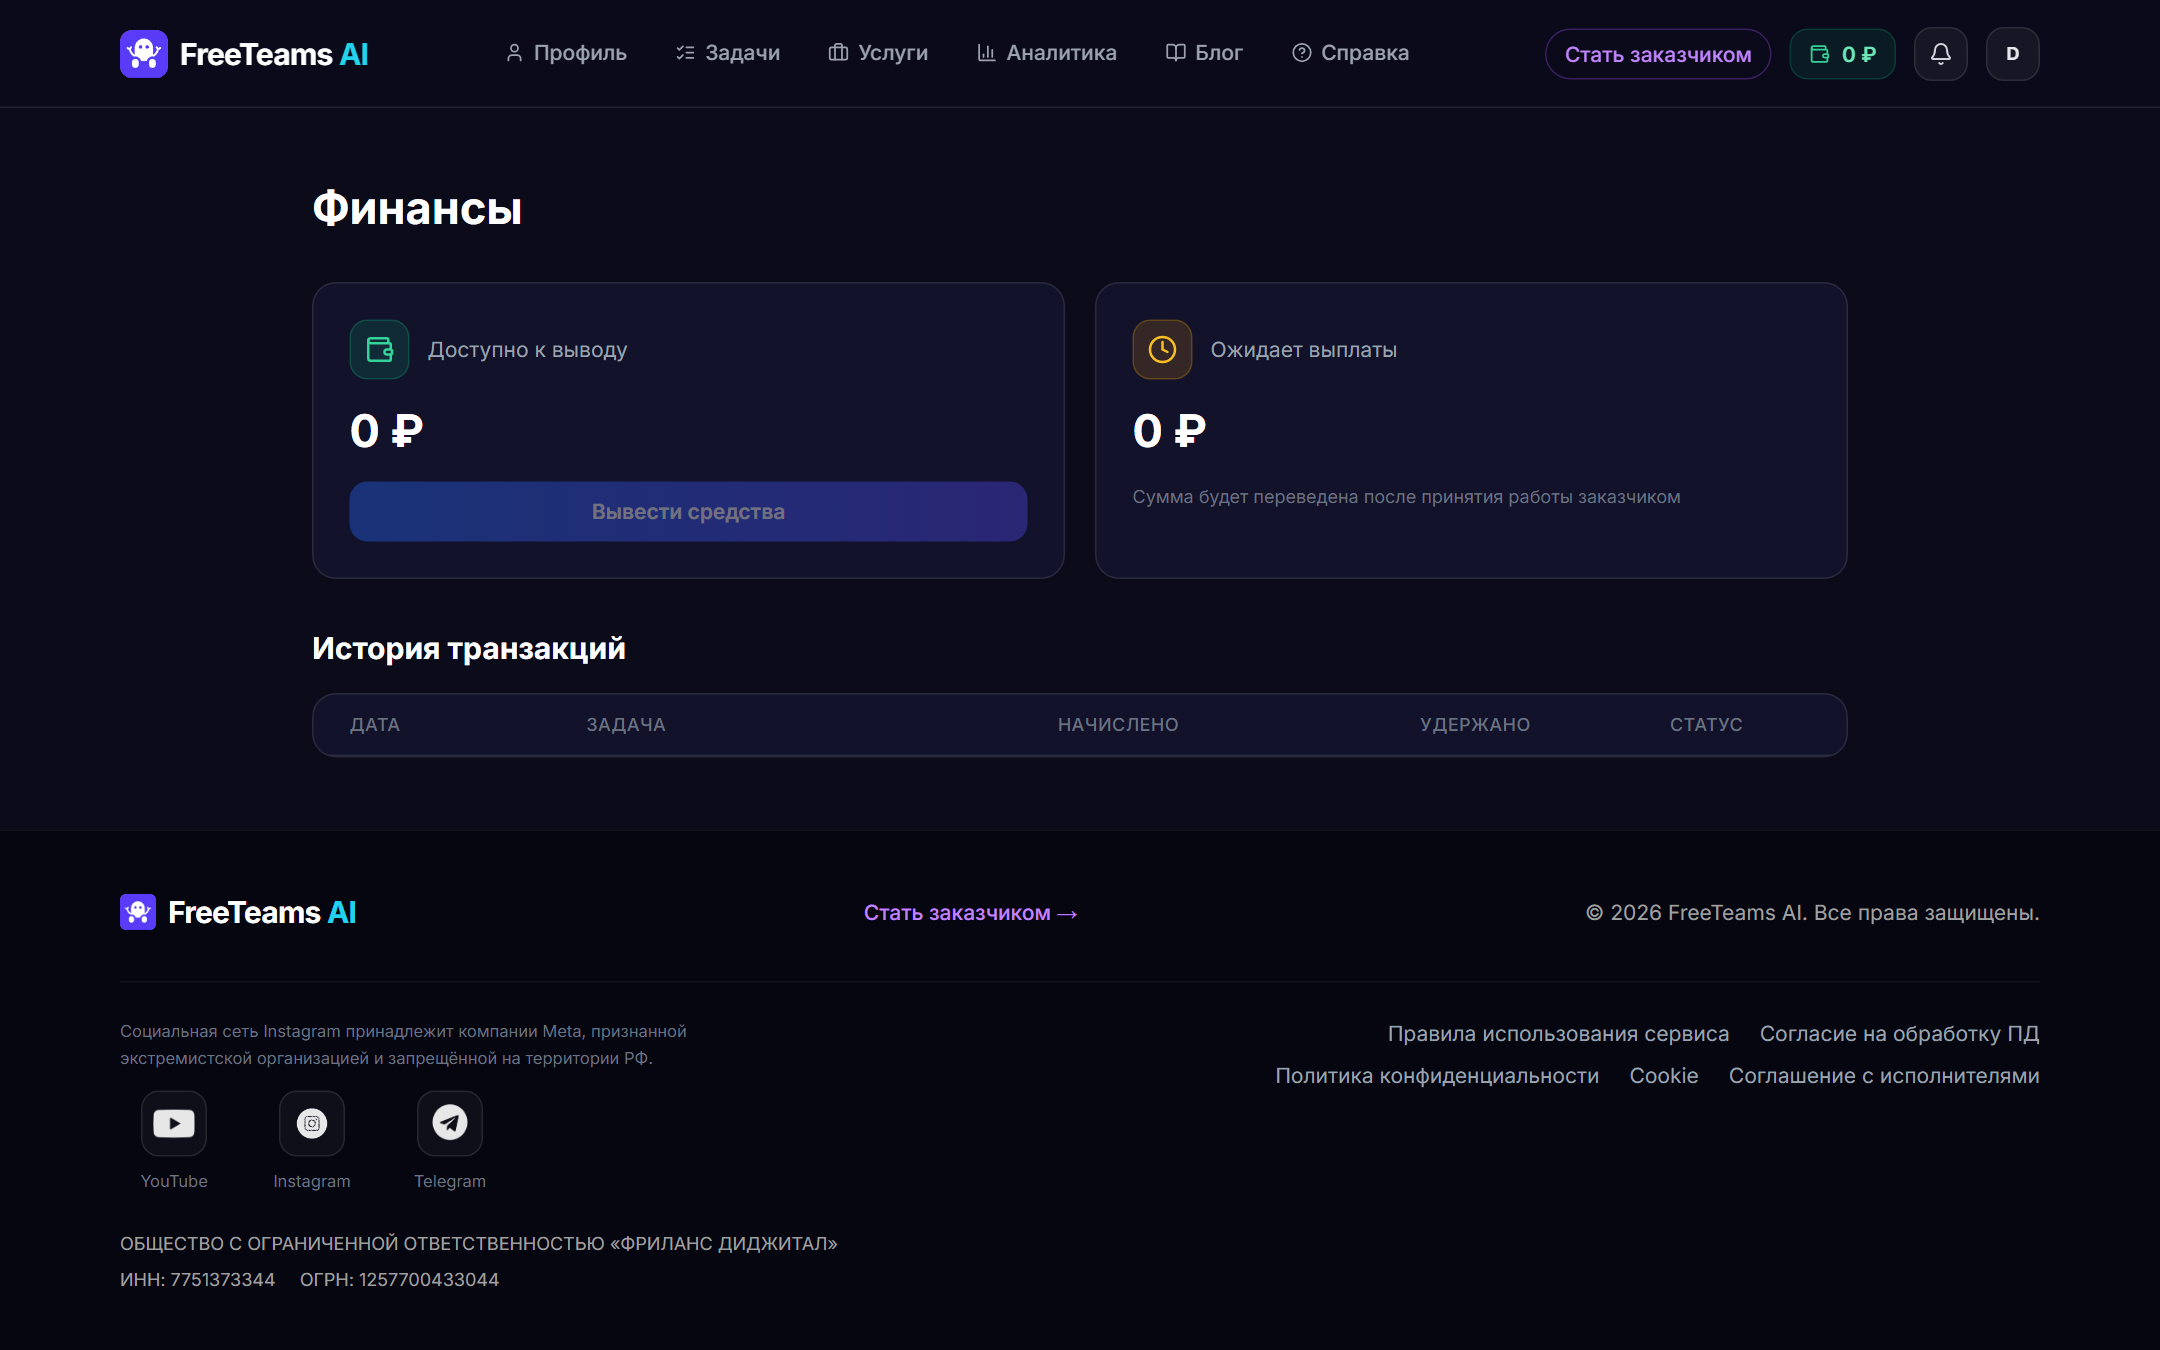Image resolution: width=2160 pixels, height=1350 pixels.
Task: Click the История транзакций heading
Action: (x=469, y=648)
